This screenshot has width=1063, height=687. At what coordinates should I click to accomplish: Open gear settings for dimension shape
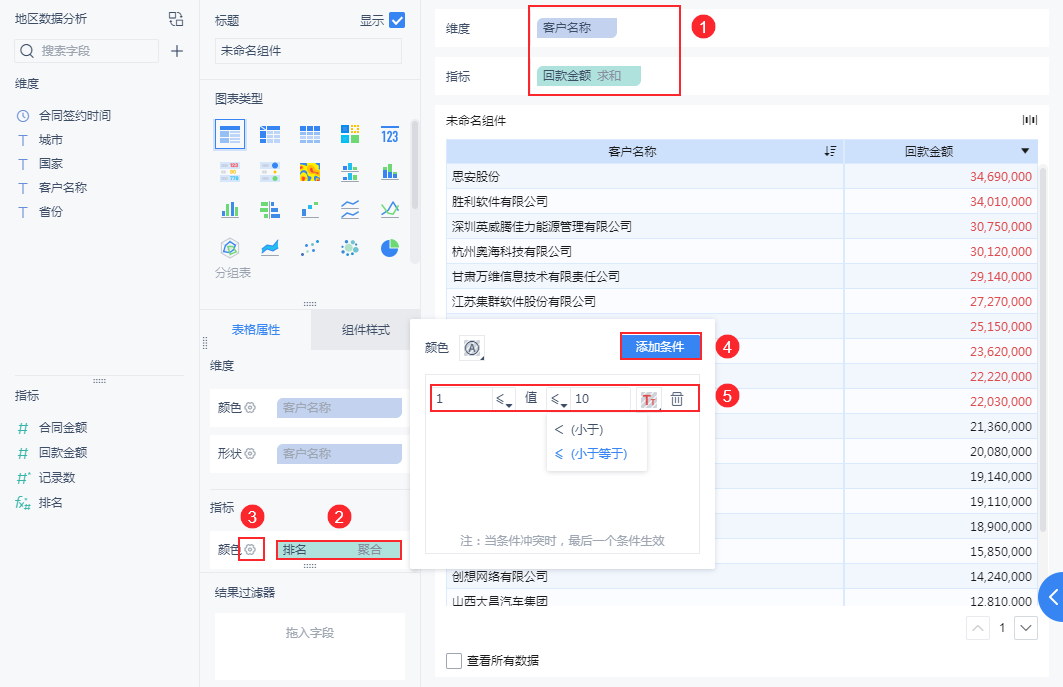250,454
